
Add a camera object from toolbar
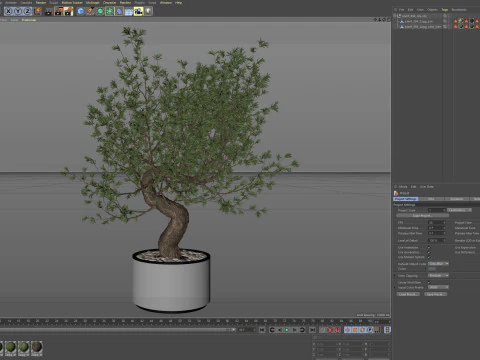139,11
